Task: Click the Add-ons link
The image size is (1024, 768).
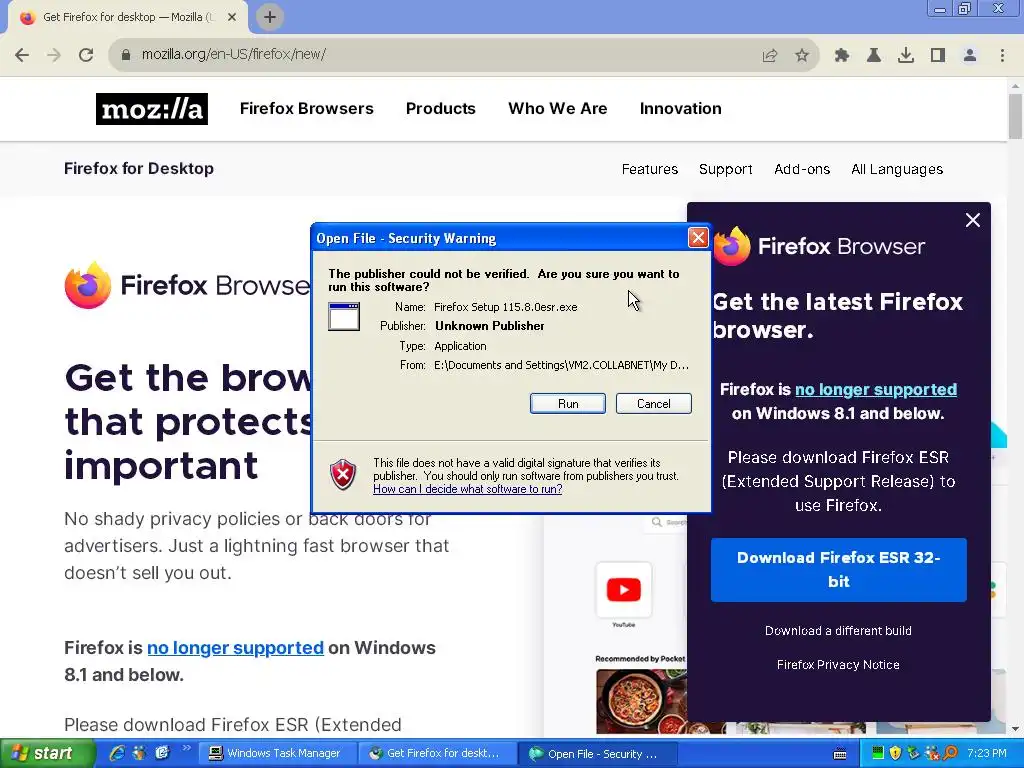Action: [x=802, y=169]
